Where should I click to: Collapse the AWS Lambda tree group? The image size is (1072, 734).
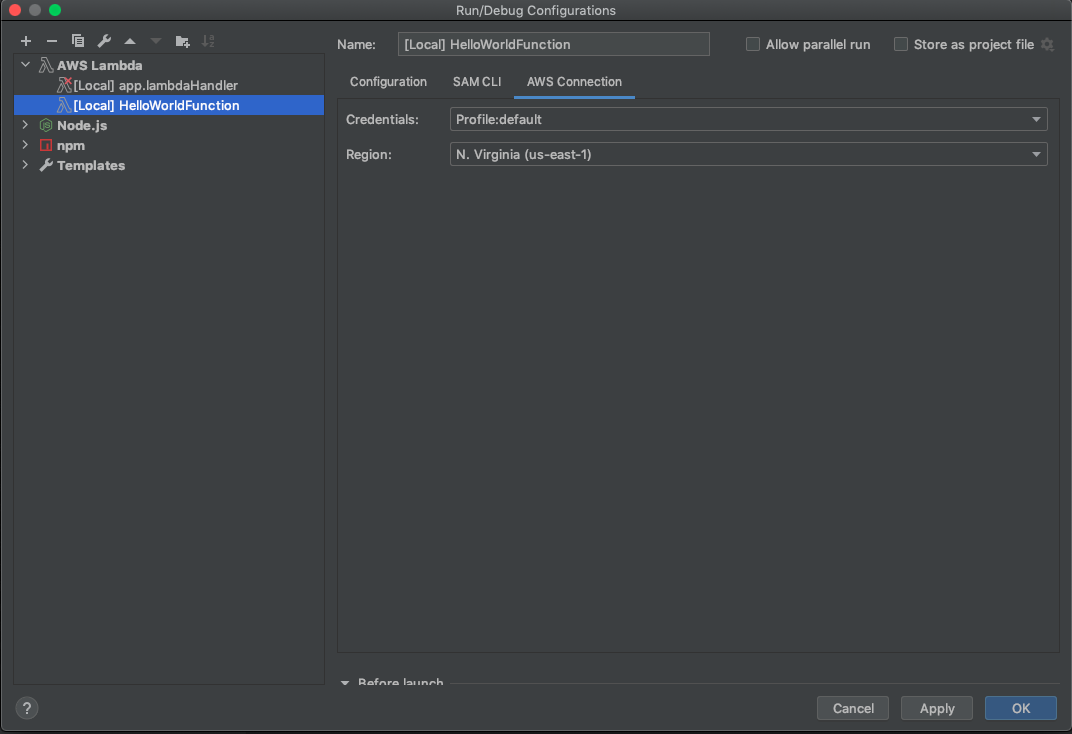(25, 65)
